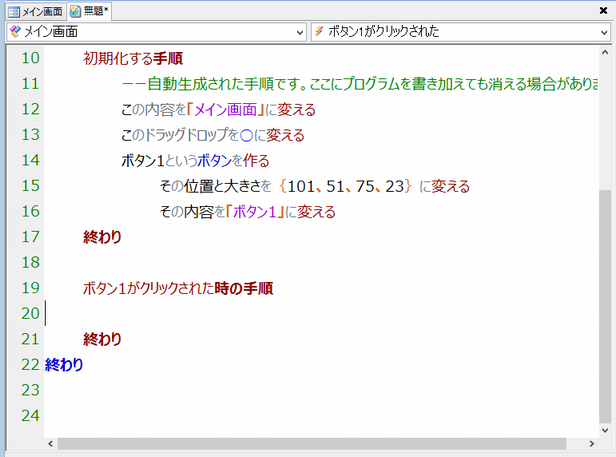
Task: Click the 「メイン画面」 string on line 12
Action: click(x=219, y=109)
